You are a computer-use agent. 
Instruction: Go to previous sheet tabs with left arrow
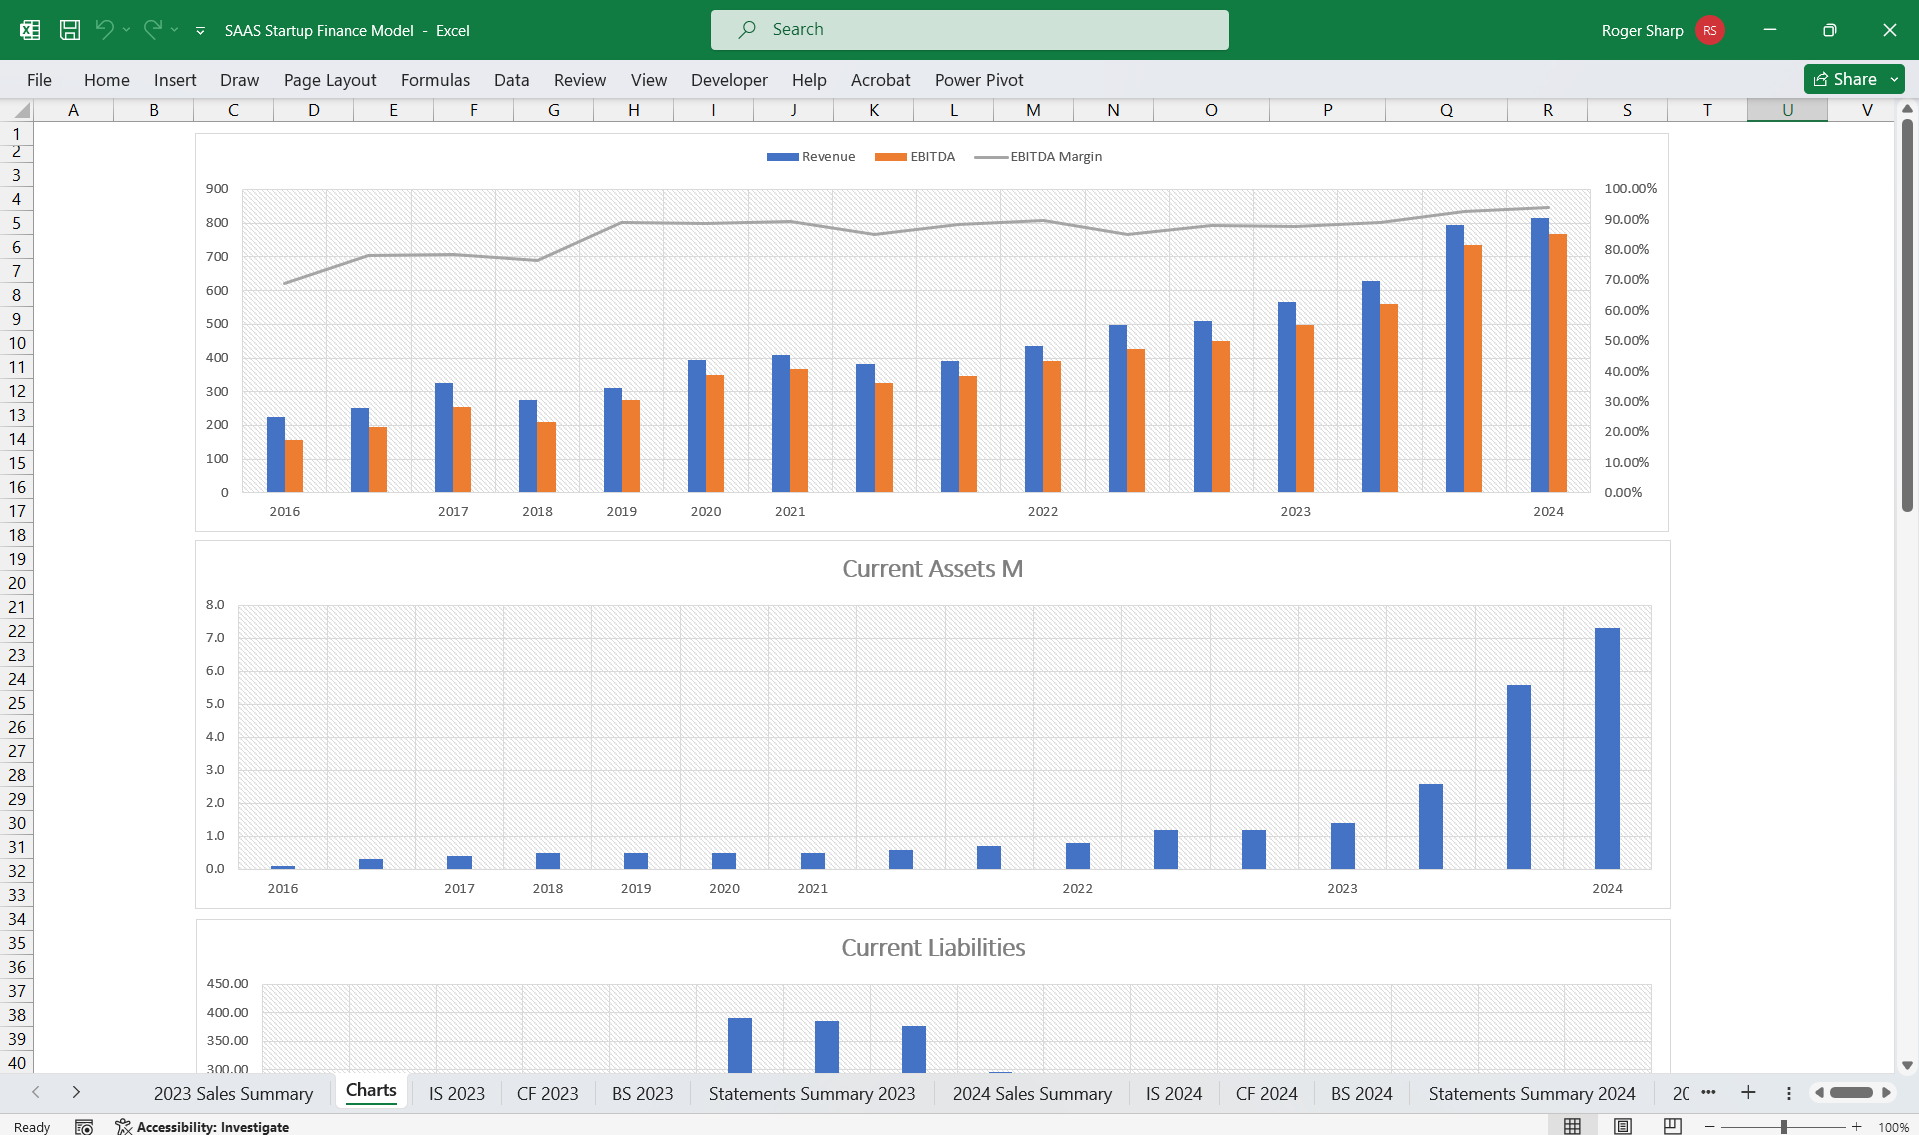point(36,1093)
